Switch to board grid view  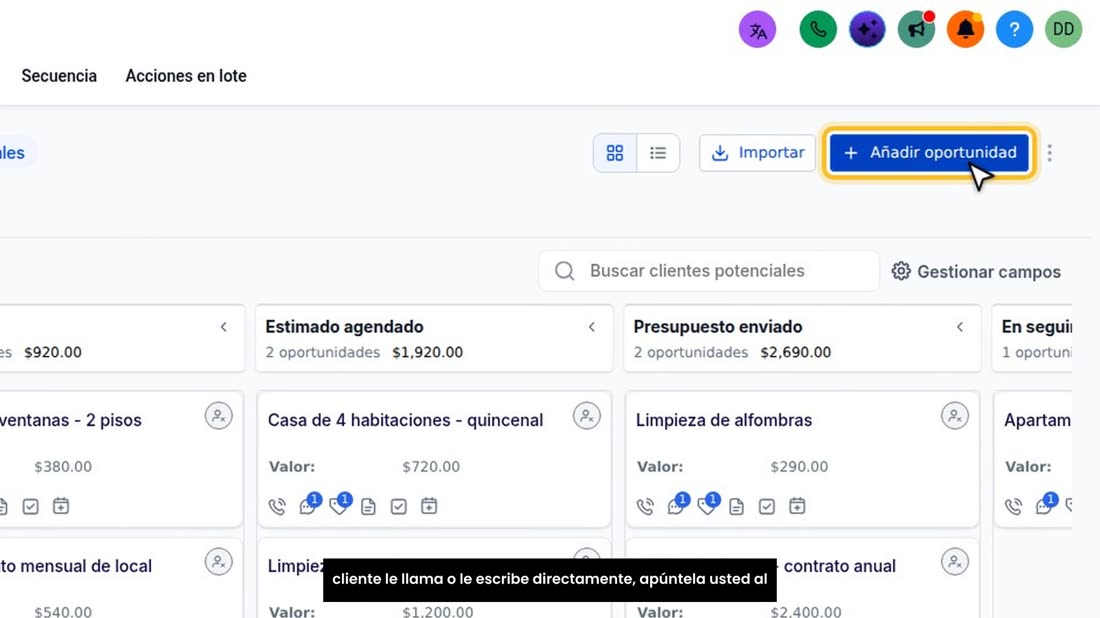(x=615, y=153)
